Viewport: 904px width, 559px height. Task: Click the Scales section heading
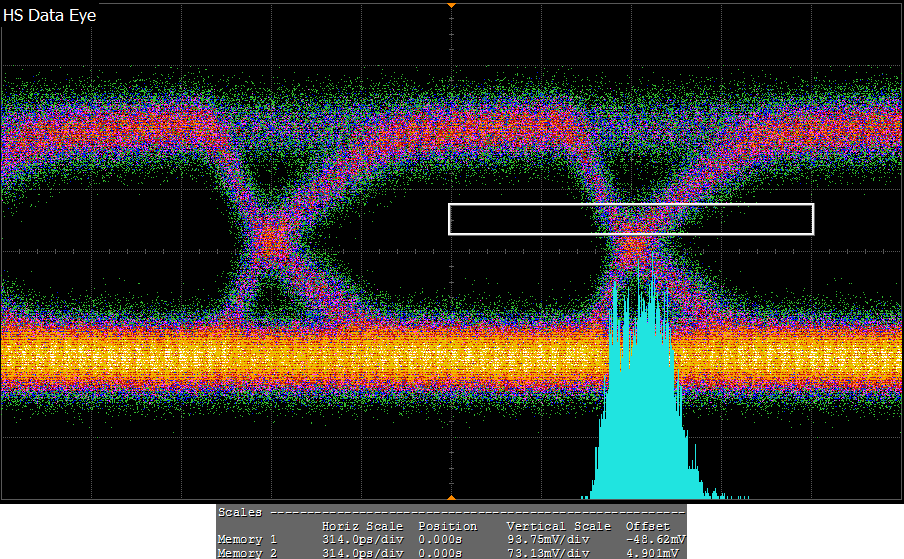(240, 512)
